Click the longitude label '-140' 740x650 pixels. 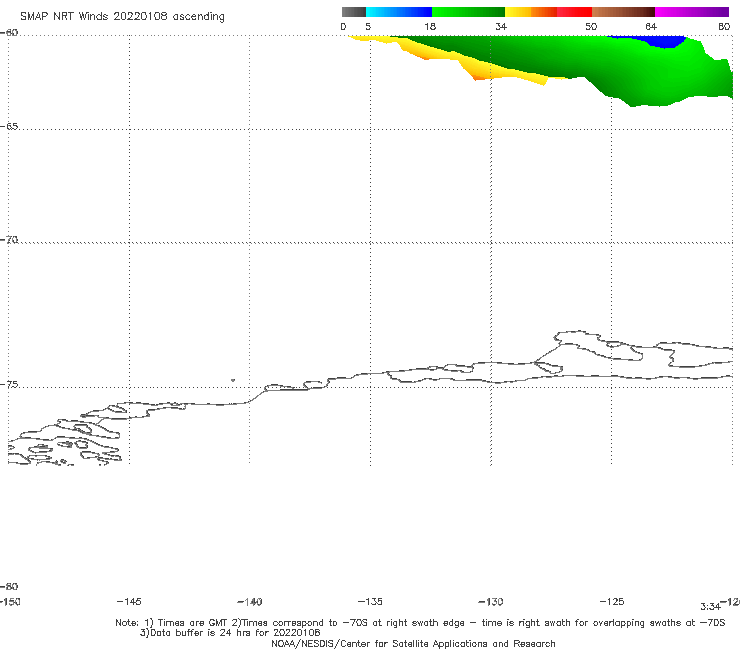coord(250,602)
